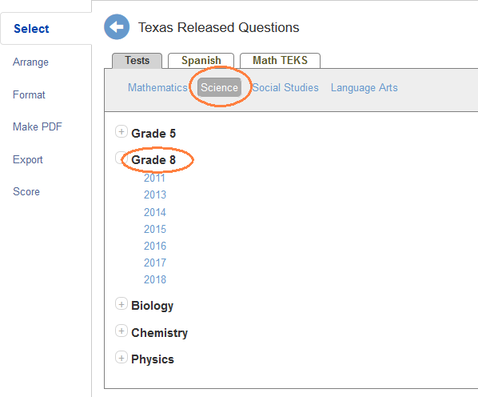478x397 pixels.
Task: Go to the Make PDF step
Action: [x=37, y=127]
